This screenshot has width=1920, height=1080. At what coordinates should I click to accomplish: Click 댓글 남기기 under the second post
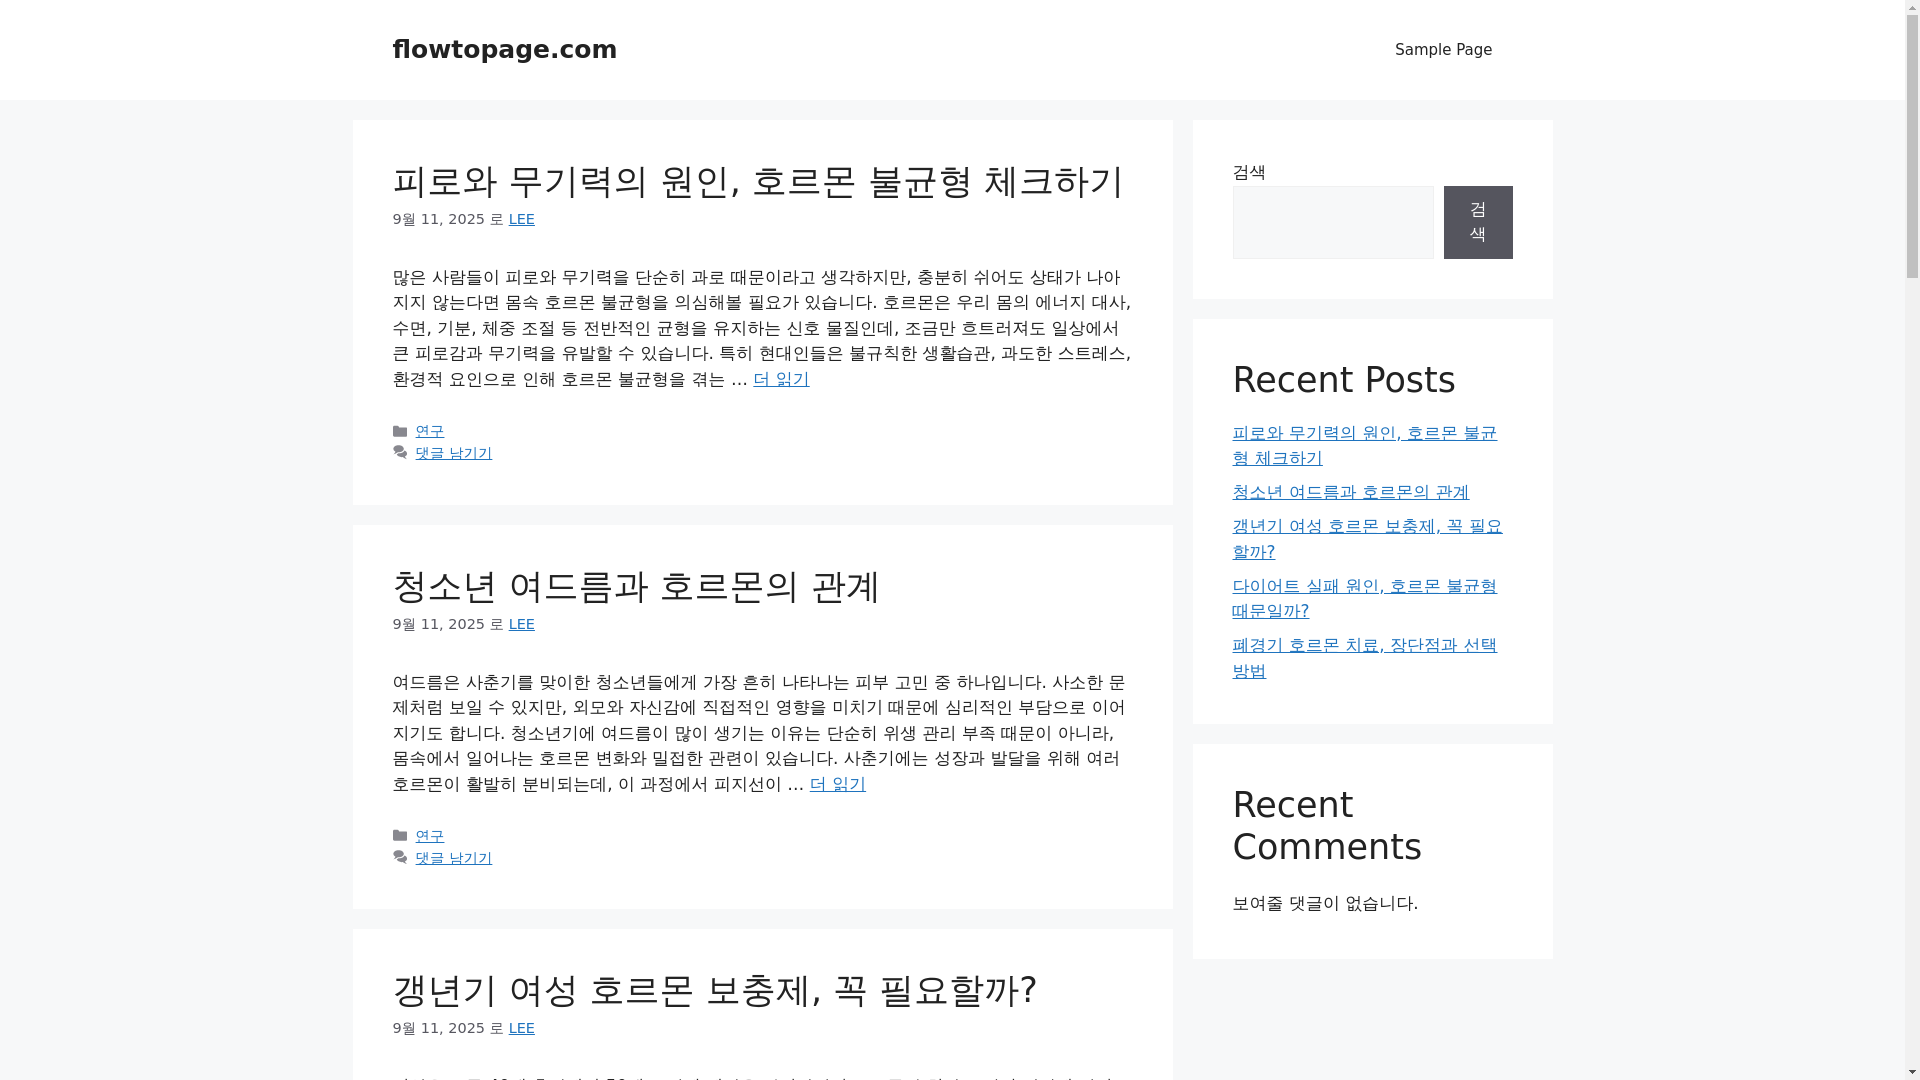click(454, 858)
